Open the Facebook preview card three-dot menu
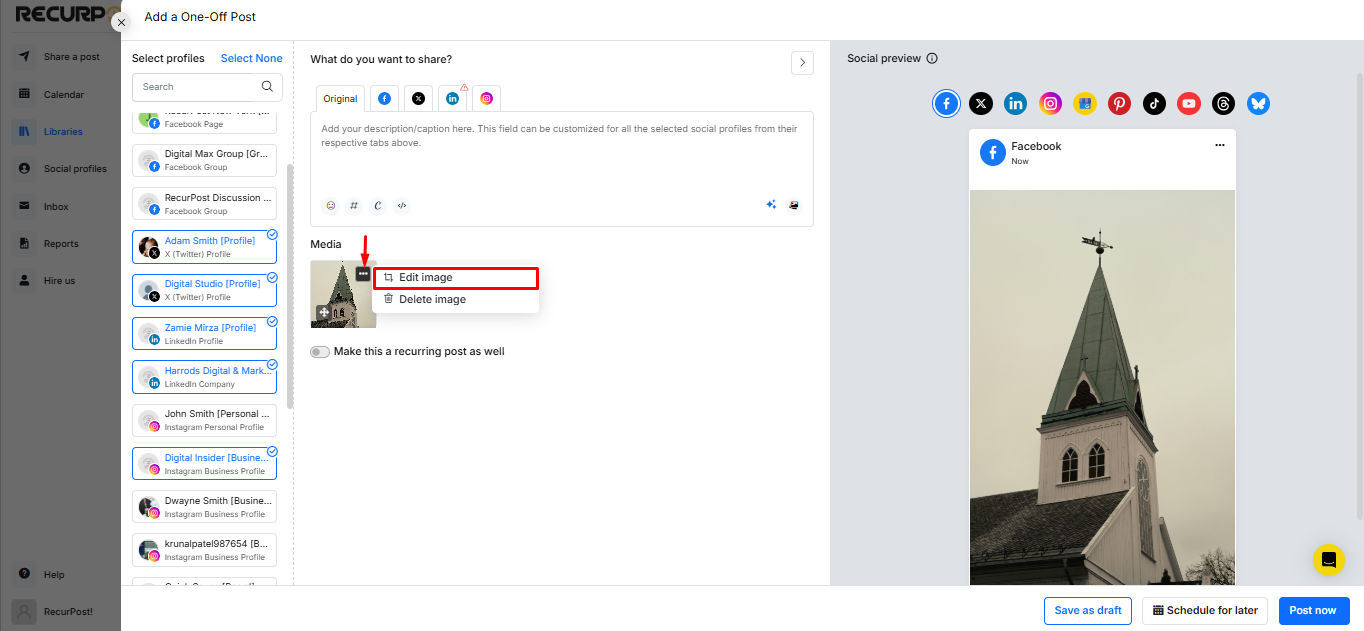1364x631 pixels. (x=1219, y=145)
